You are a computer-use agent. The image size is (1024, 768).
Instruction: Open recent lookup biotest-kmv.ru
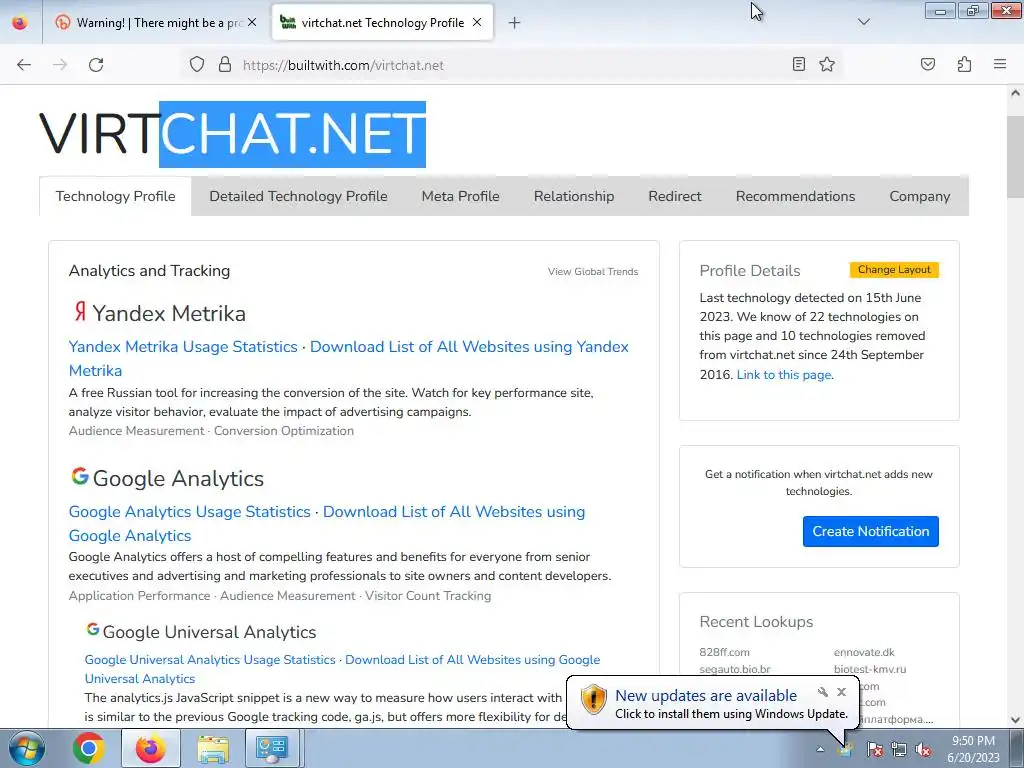870,669
